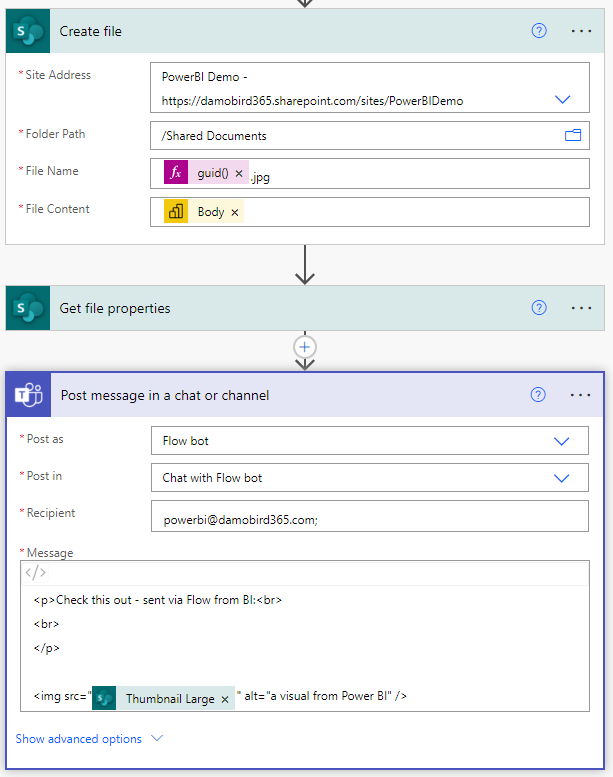Expand the Get file properties action header
Screen dimensions: 613x777
[305, 308]
